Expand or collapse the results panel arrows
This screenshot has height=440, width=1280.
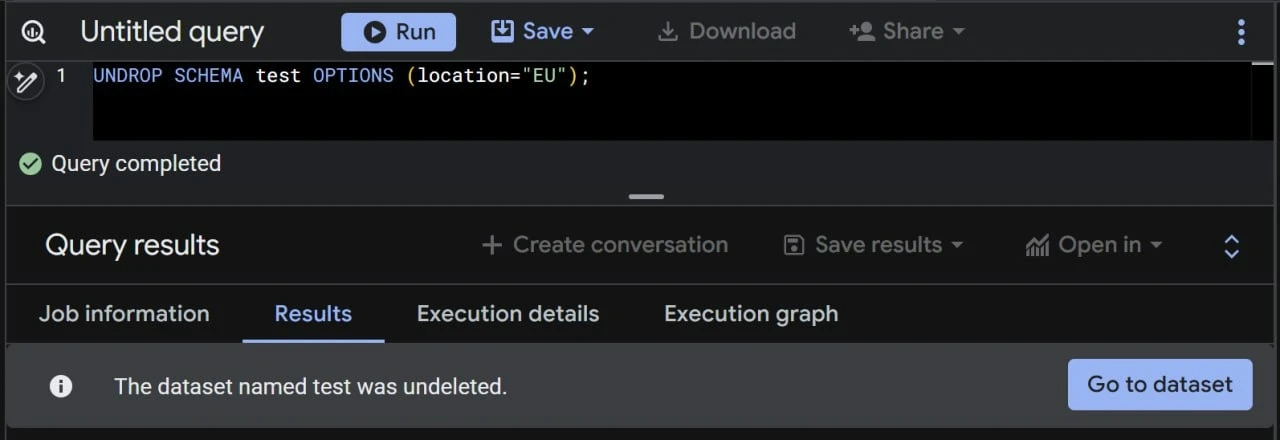tap(1232, 246)
